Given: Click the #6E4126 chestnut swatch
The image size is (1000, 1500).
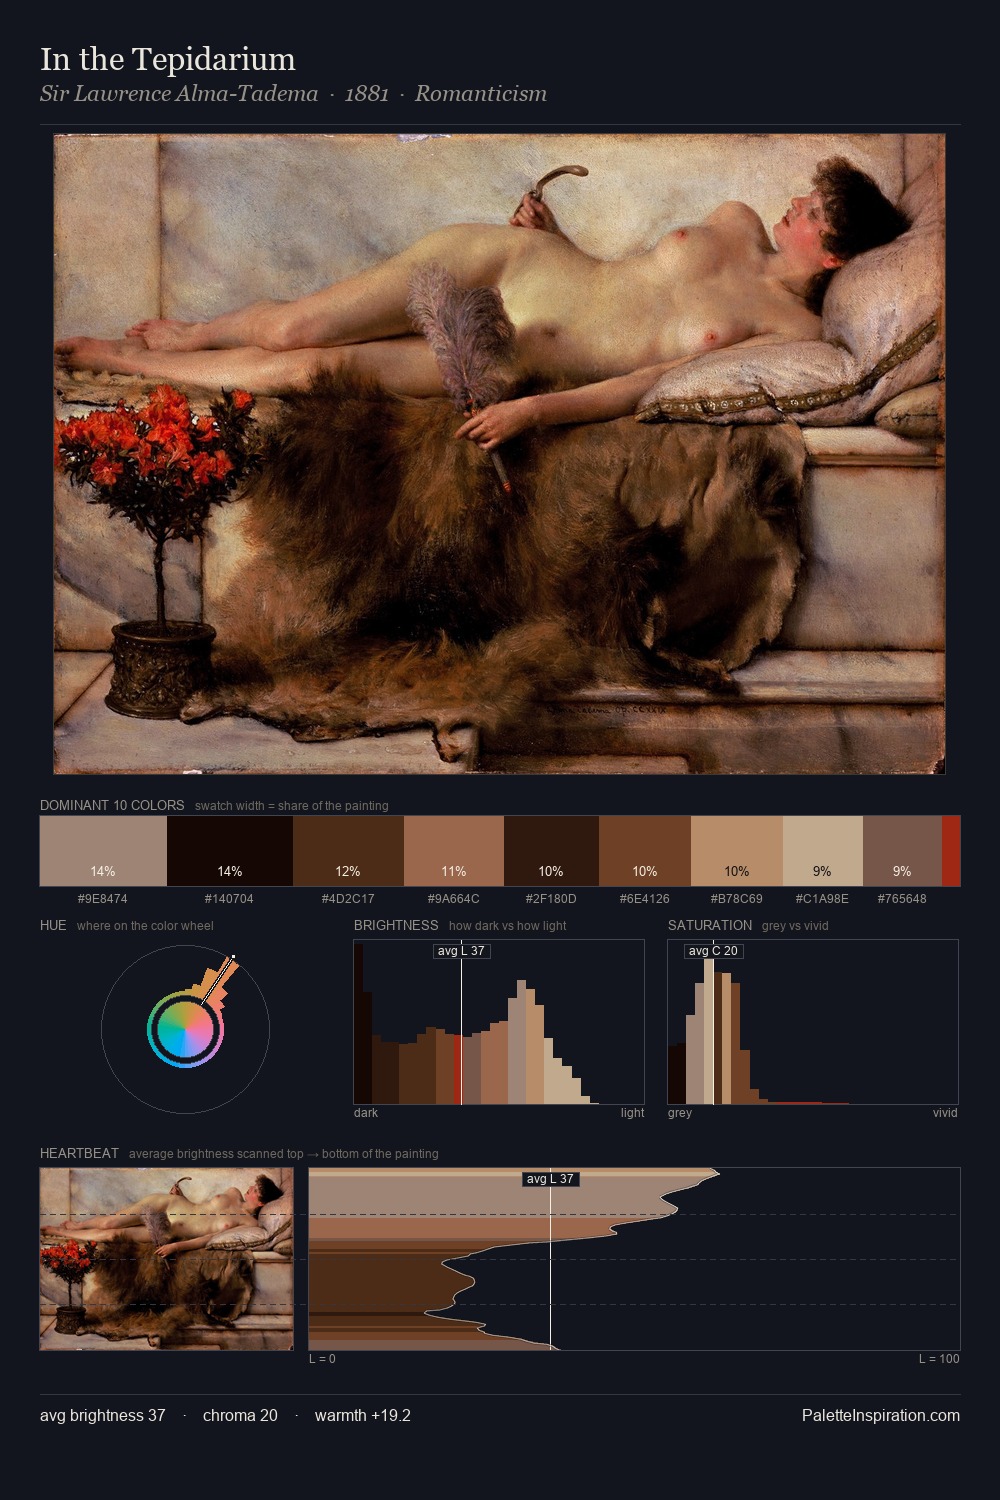Looking at the screenshot, I should [645, 851].
